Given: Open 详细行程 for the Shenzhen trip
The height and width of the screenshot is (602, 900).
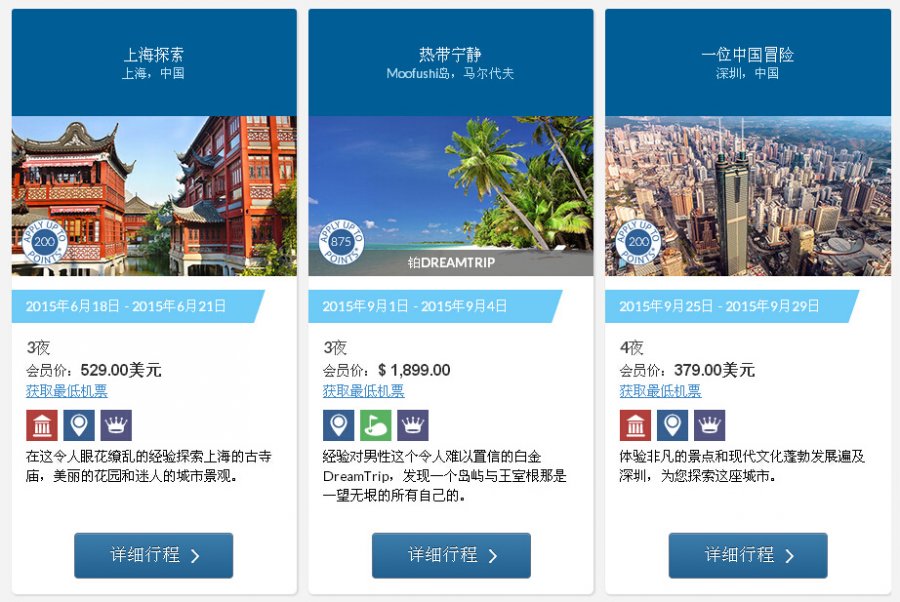Looking at the screenshot, I should pyautogui.click(x=748, y=555).
